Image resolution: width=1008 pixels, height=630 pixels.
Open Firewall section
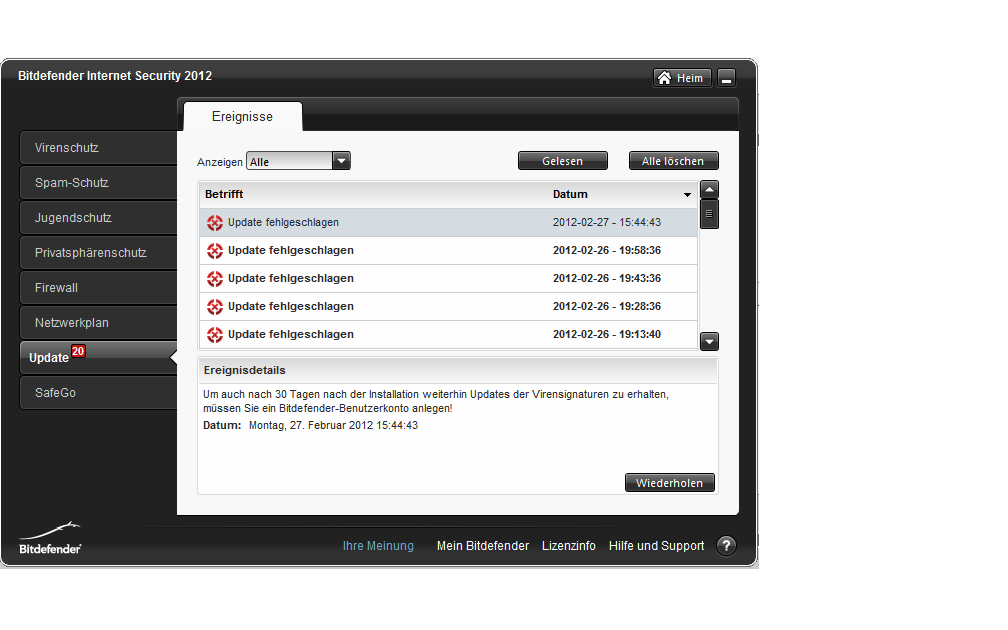tap(98, 288)
